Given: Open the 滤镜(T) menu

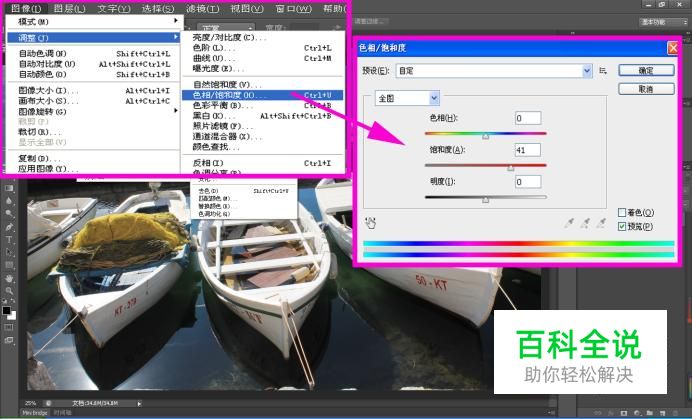Looking at the screenshot, I should click(x=202, y=8).
